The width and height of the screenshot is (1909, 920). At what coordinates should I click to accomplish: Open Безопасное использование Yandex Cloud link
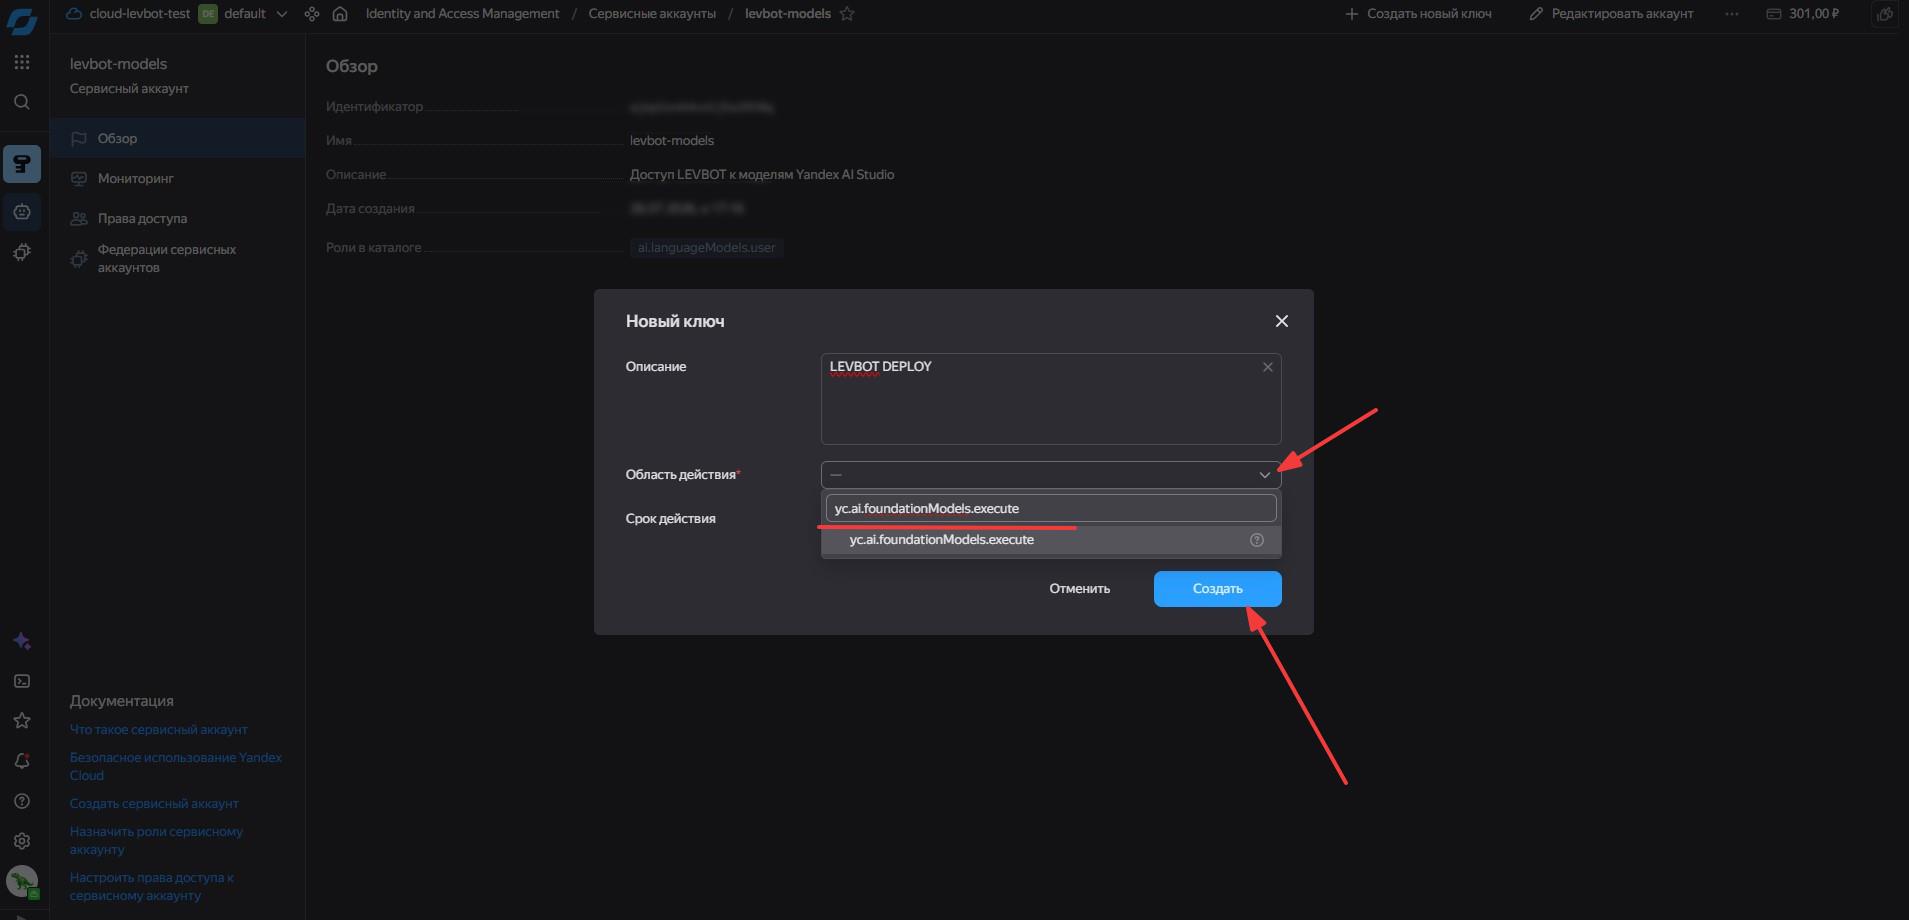tap(176, 767)
